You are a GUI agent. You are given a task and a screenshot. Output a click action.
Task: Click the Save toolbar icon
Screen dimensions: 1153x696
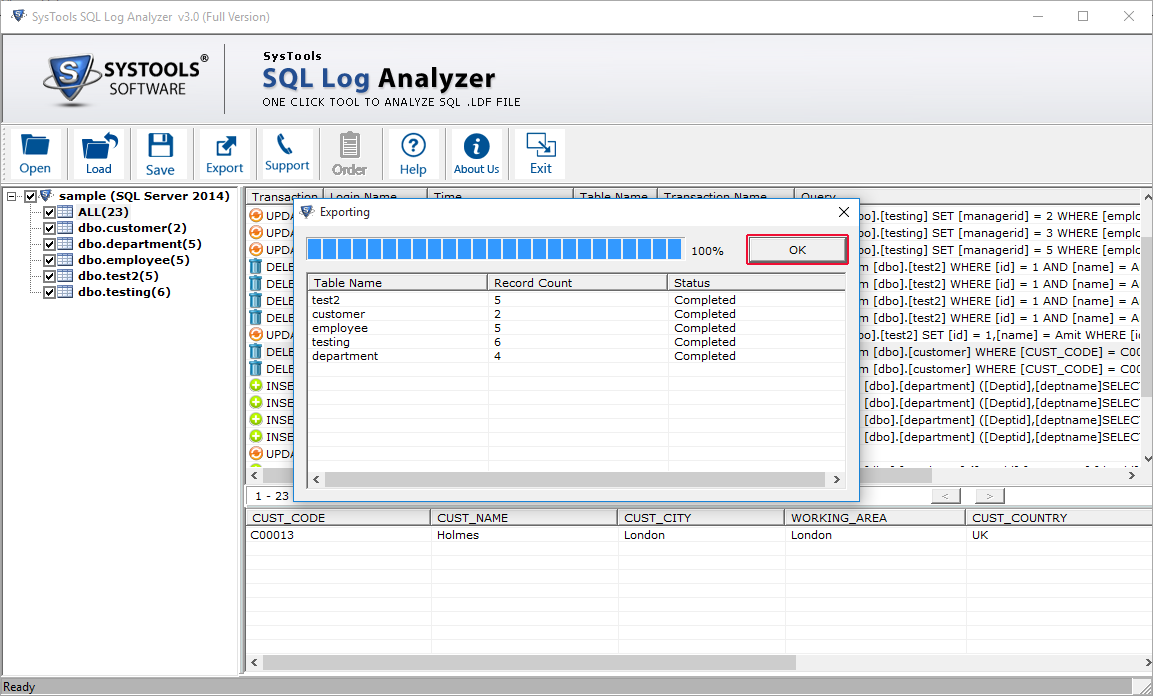point(160,154)
